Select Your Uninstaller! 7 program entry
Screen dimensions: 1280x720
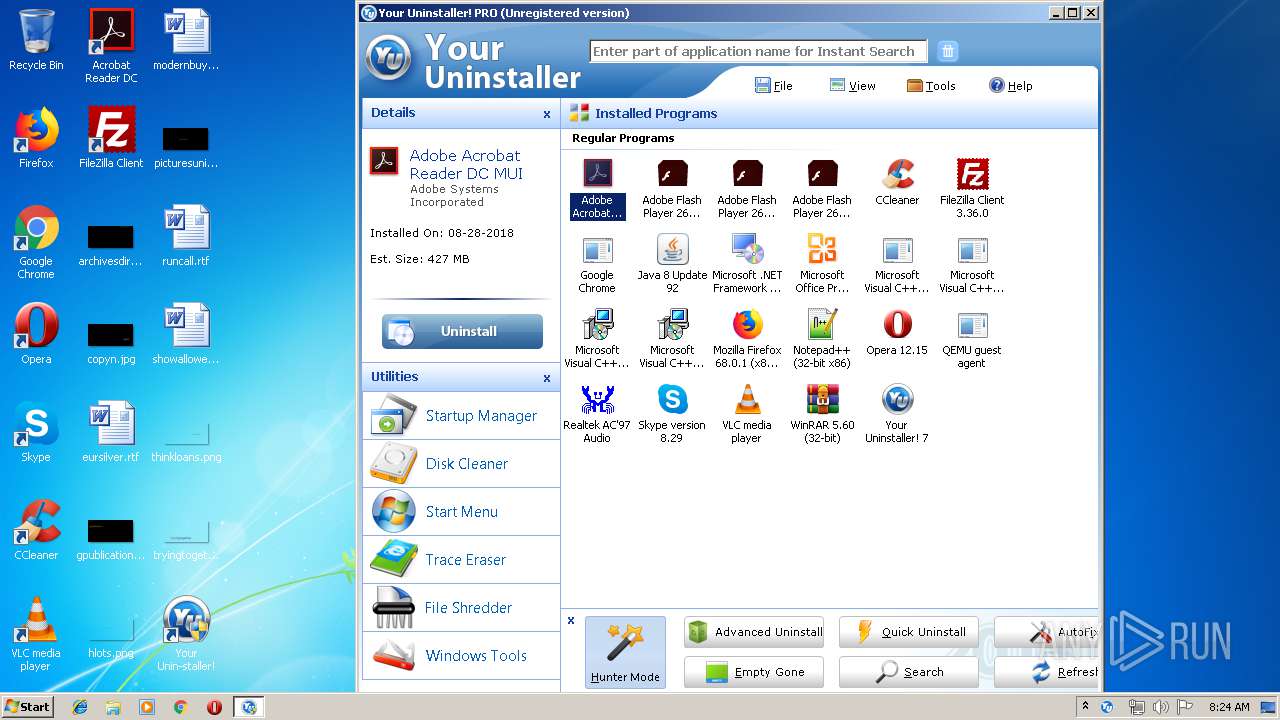pyautogui.click(x=897, y=413)
